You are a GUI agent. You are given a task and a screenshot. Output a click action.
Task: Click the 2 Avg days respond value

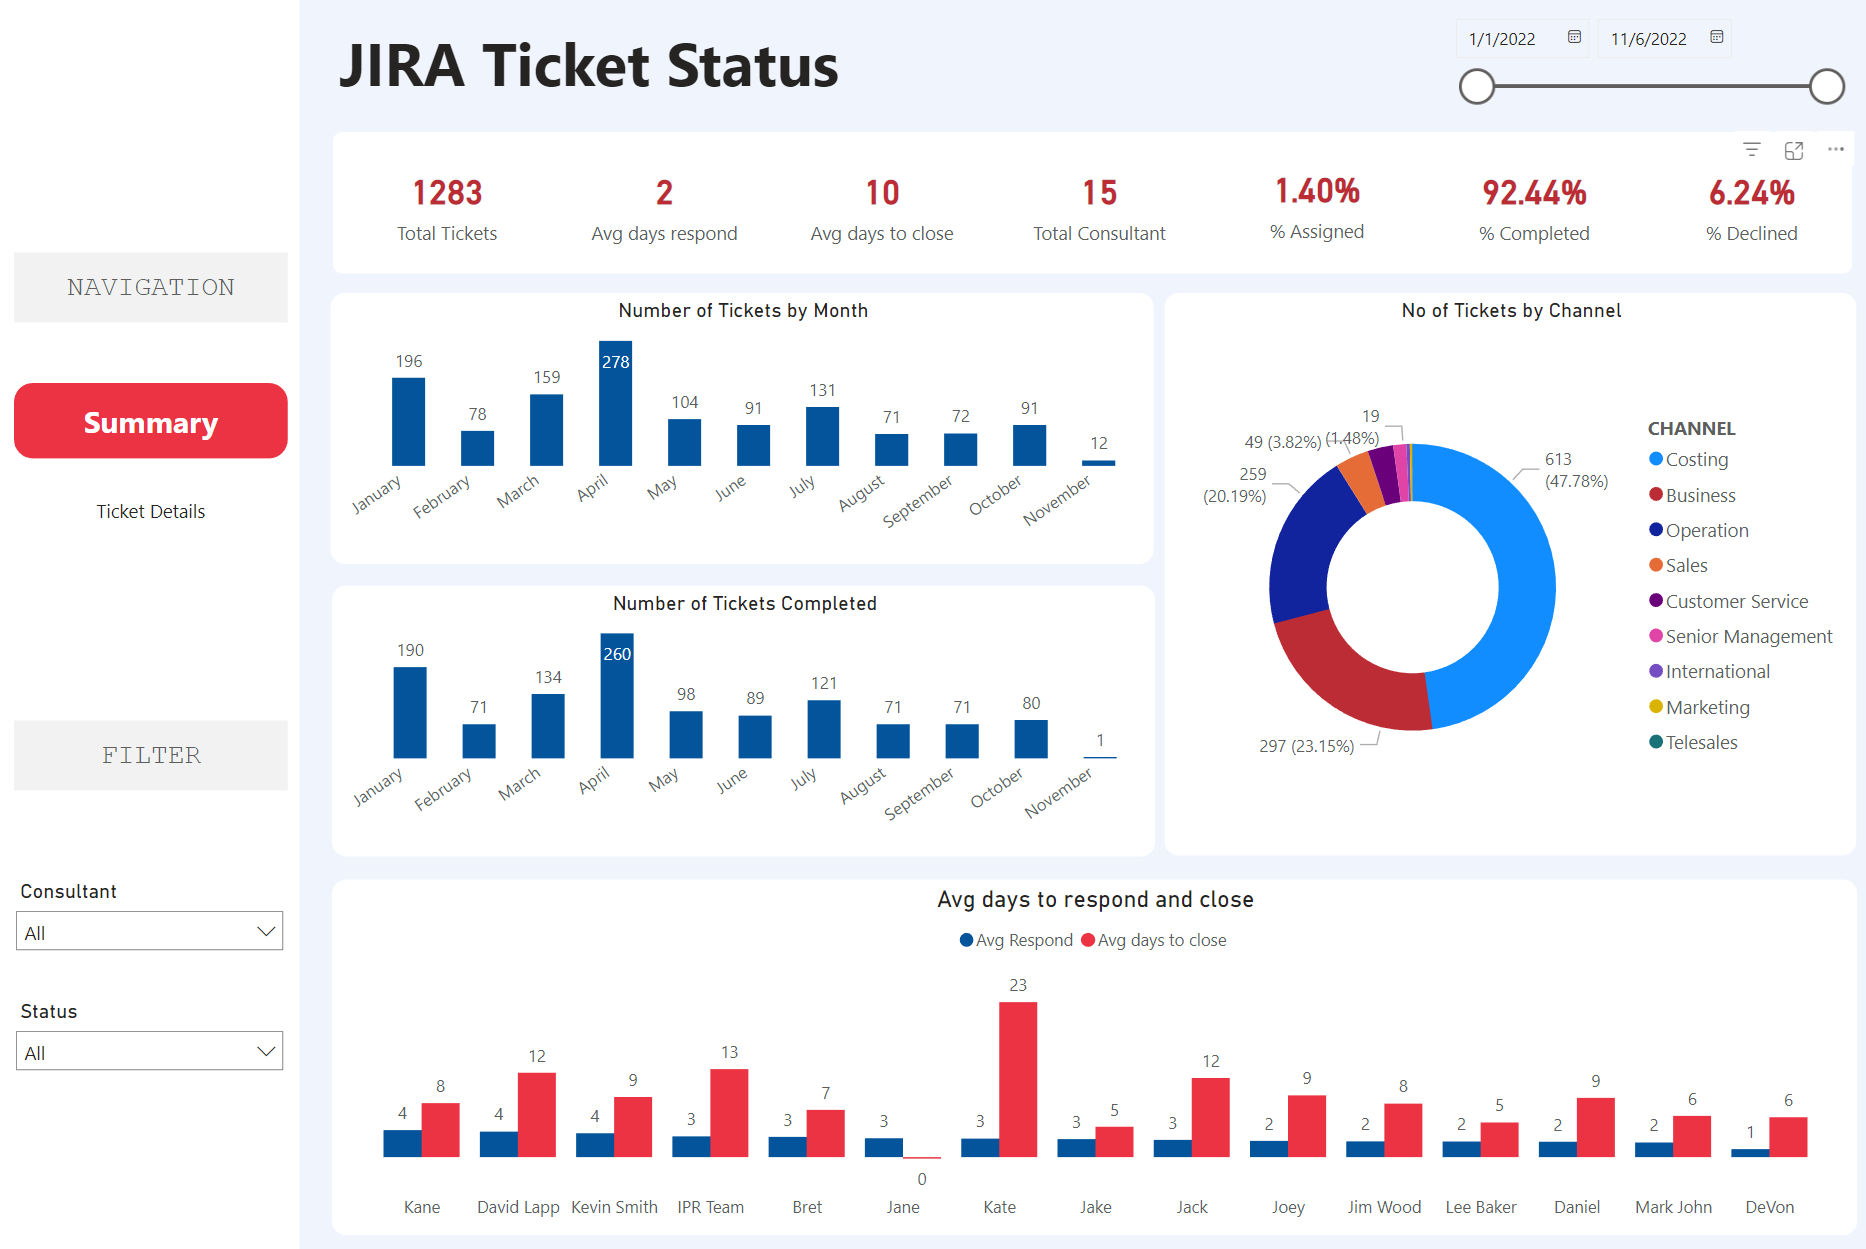tap(664, 192)
